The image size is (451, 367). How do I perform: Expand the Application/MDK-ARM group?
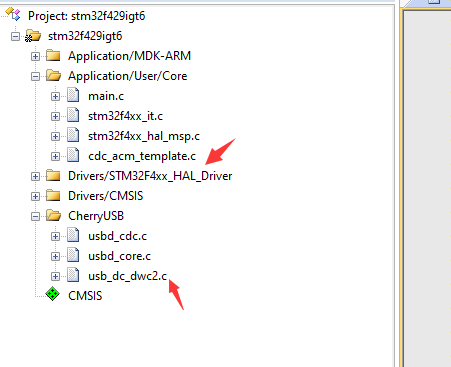pyautogui.click(x=35, y=56)
